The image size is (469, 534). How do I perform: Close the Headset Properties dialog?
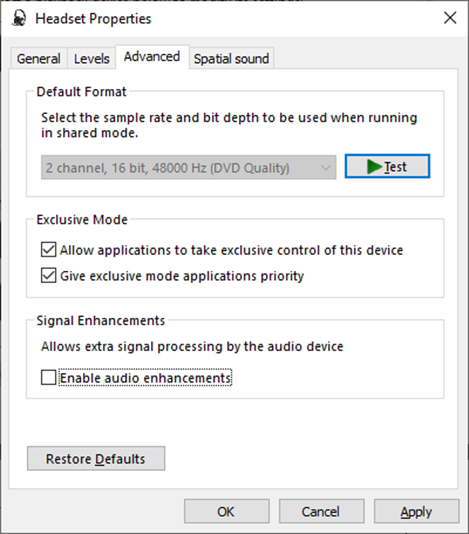coord(450,18)
